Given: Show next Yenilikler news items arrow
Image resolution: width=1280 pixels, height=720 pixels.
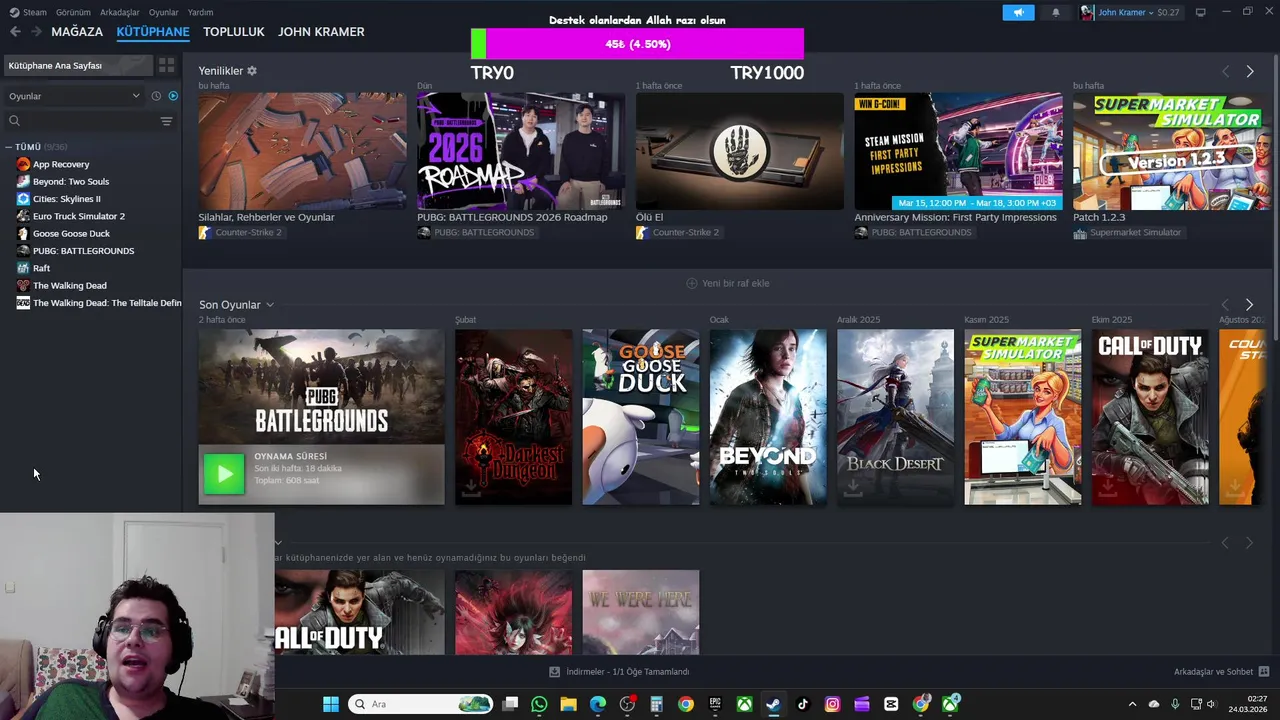Looking at the screenshot, I should (1249, 71).
